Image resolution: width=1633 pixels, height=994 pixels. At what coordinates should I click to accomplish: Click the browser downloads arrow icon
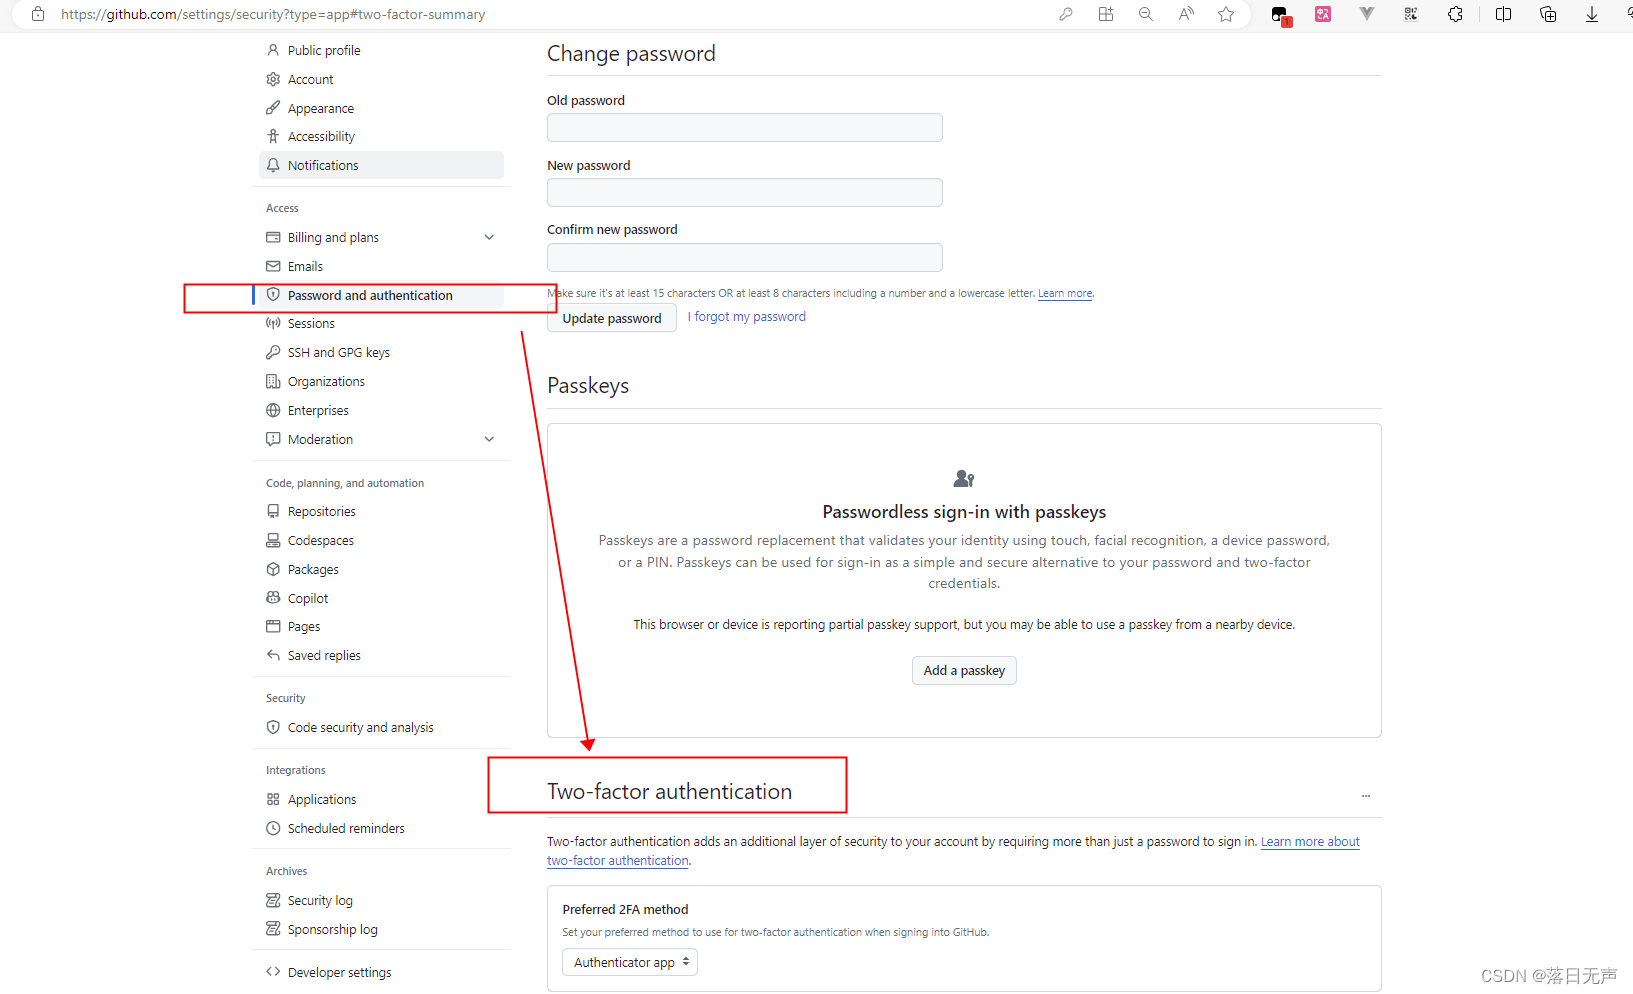[x=1592, y=14]
